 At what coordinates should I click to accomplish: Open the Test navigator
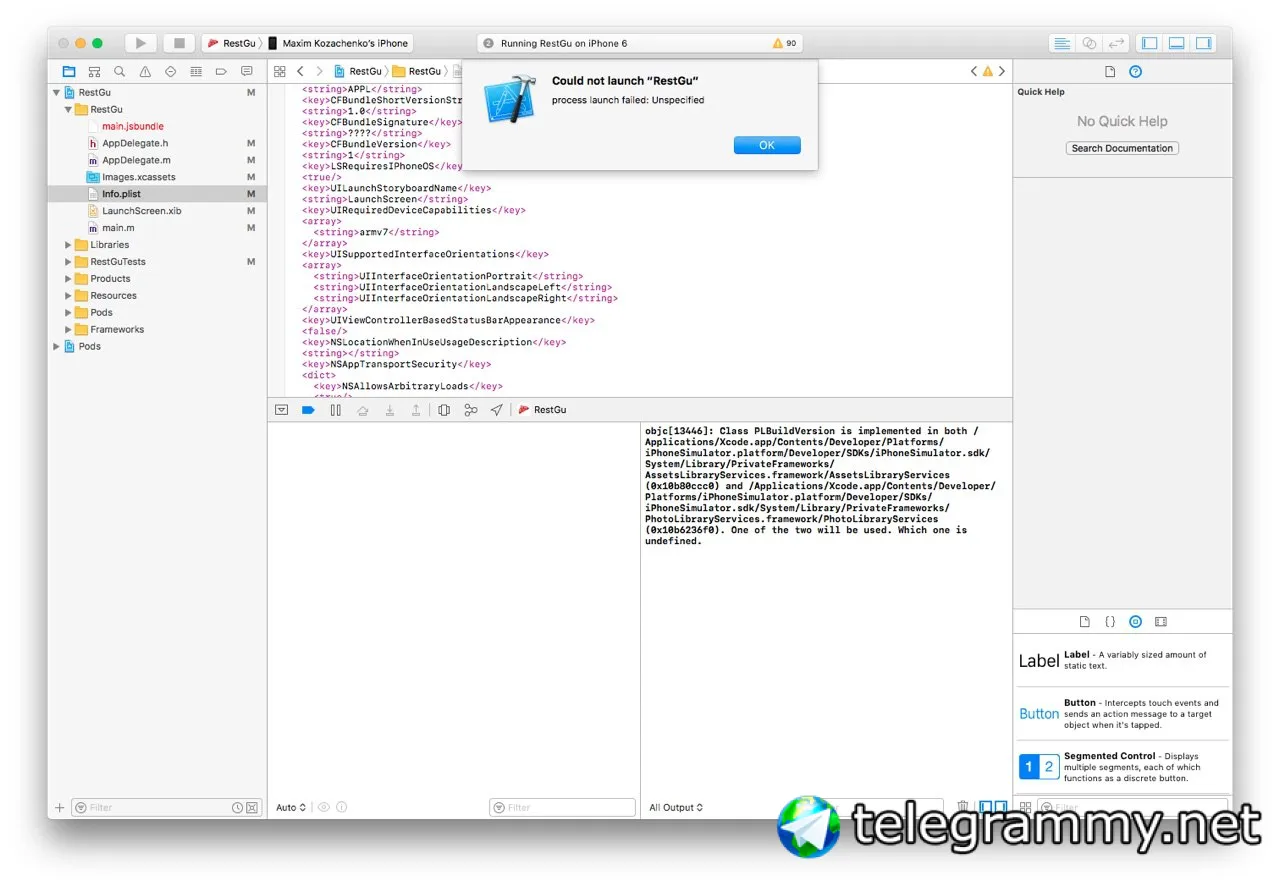coord(170,72)
